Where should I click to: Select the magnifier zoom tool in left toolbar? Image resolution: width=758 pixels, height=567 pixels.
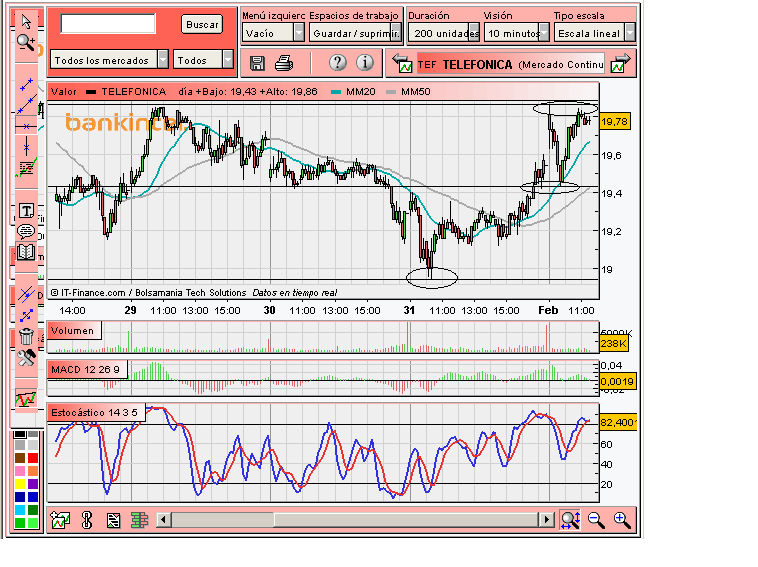pyautogui.click(x=26, y=43)
